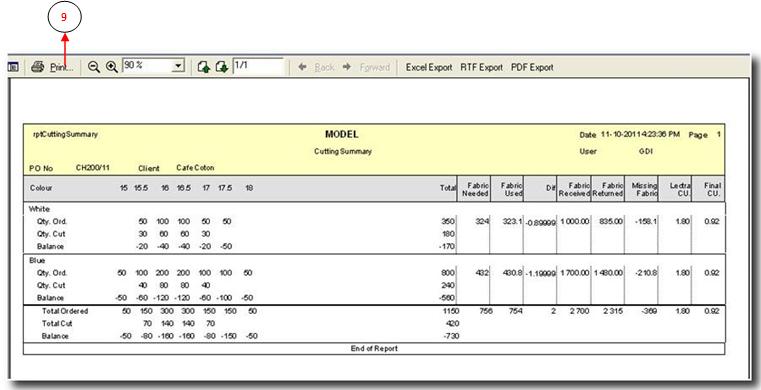Click the Missing Fabric column header
The height and width of the screenshot is (390, 761).
pos(644,189)
